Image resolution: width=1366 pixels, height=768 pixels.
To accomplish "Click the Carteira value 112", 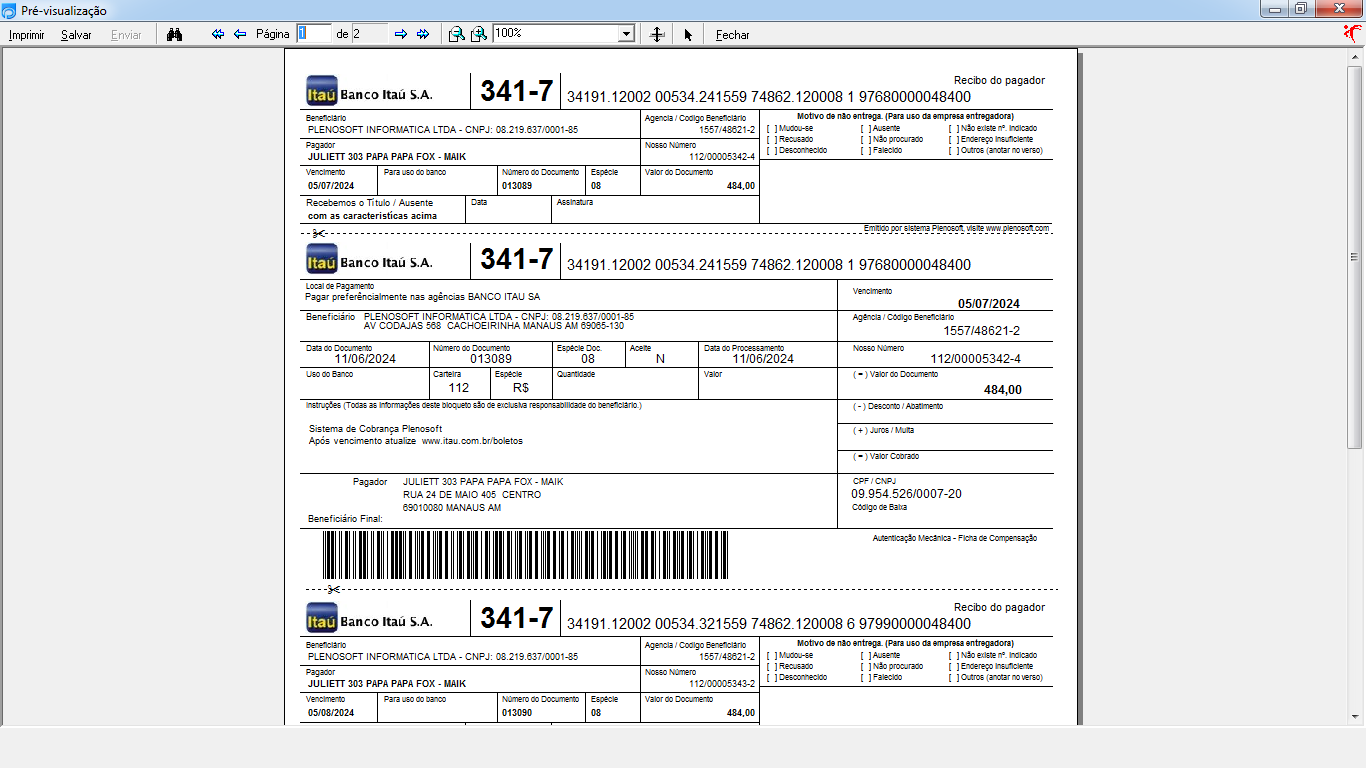I will coord(458,388).
